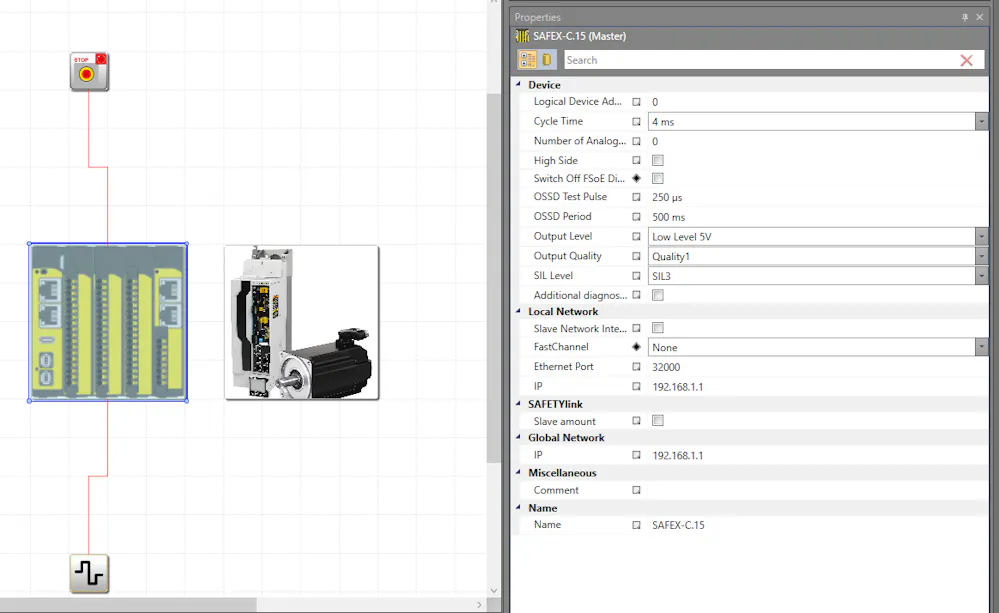Image resolution: width=999 pixels, height=613 pixels.
Task: Select the emergency stop block on canvas
Action: [89, 72]
